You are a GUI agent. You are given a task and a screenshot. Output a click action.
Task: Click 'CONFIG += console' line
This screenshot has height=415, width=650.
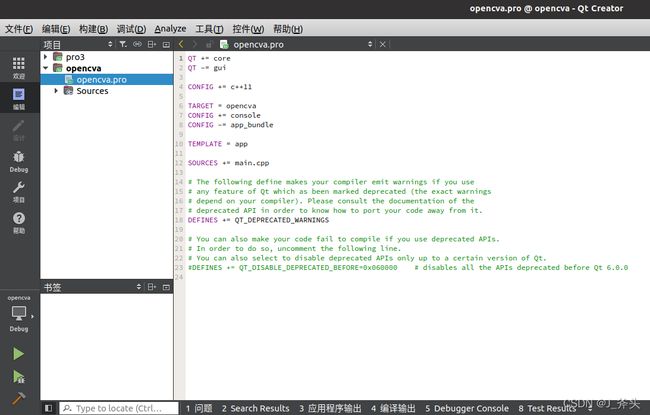[x=224, y=115]
